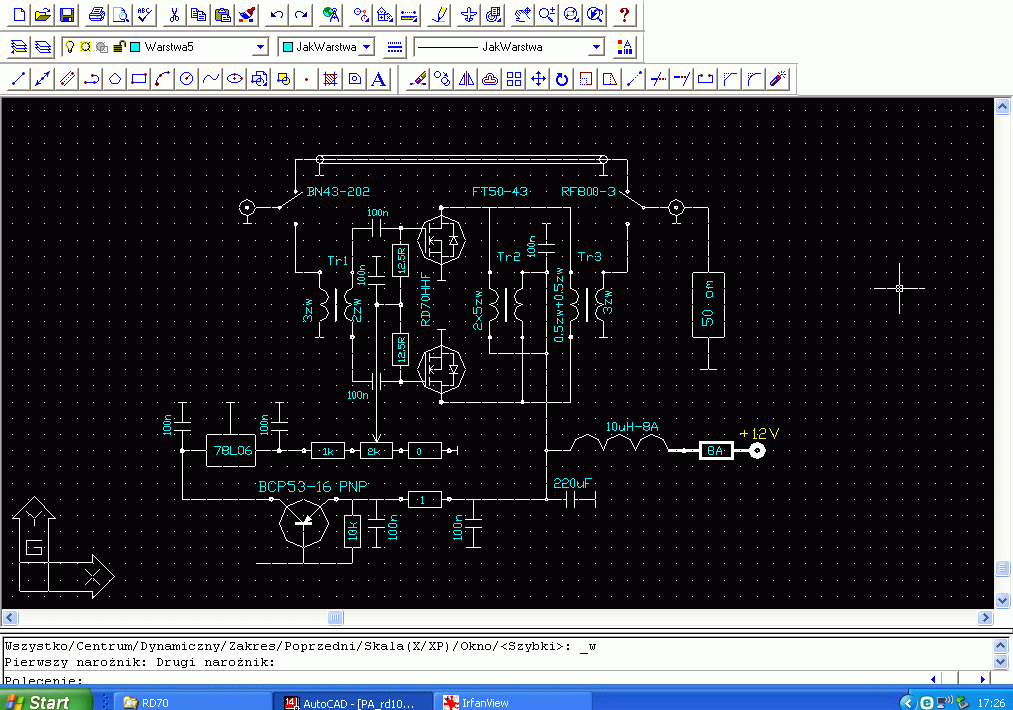The image size is (1013, 710).
Task: Toggle the layer on/off light bulb
Action: pos(70,47)
